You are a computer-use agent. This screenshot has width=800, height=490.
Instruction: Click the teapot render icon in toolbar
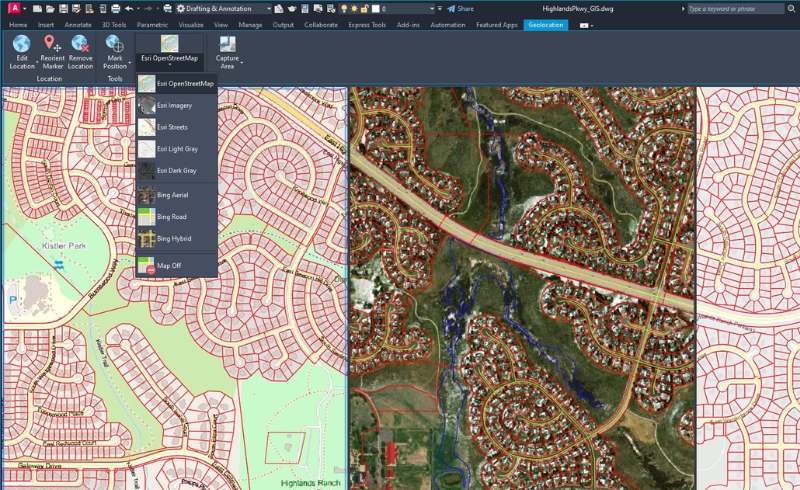pos(292,9)
